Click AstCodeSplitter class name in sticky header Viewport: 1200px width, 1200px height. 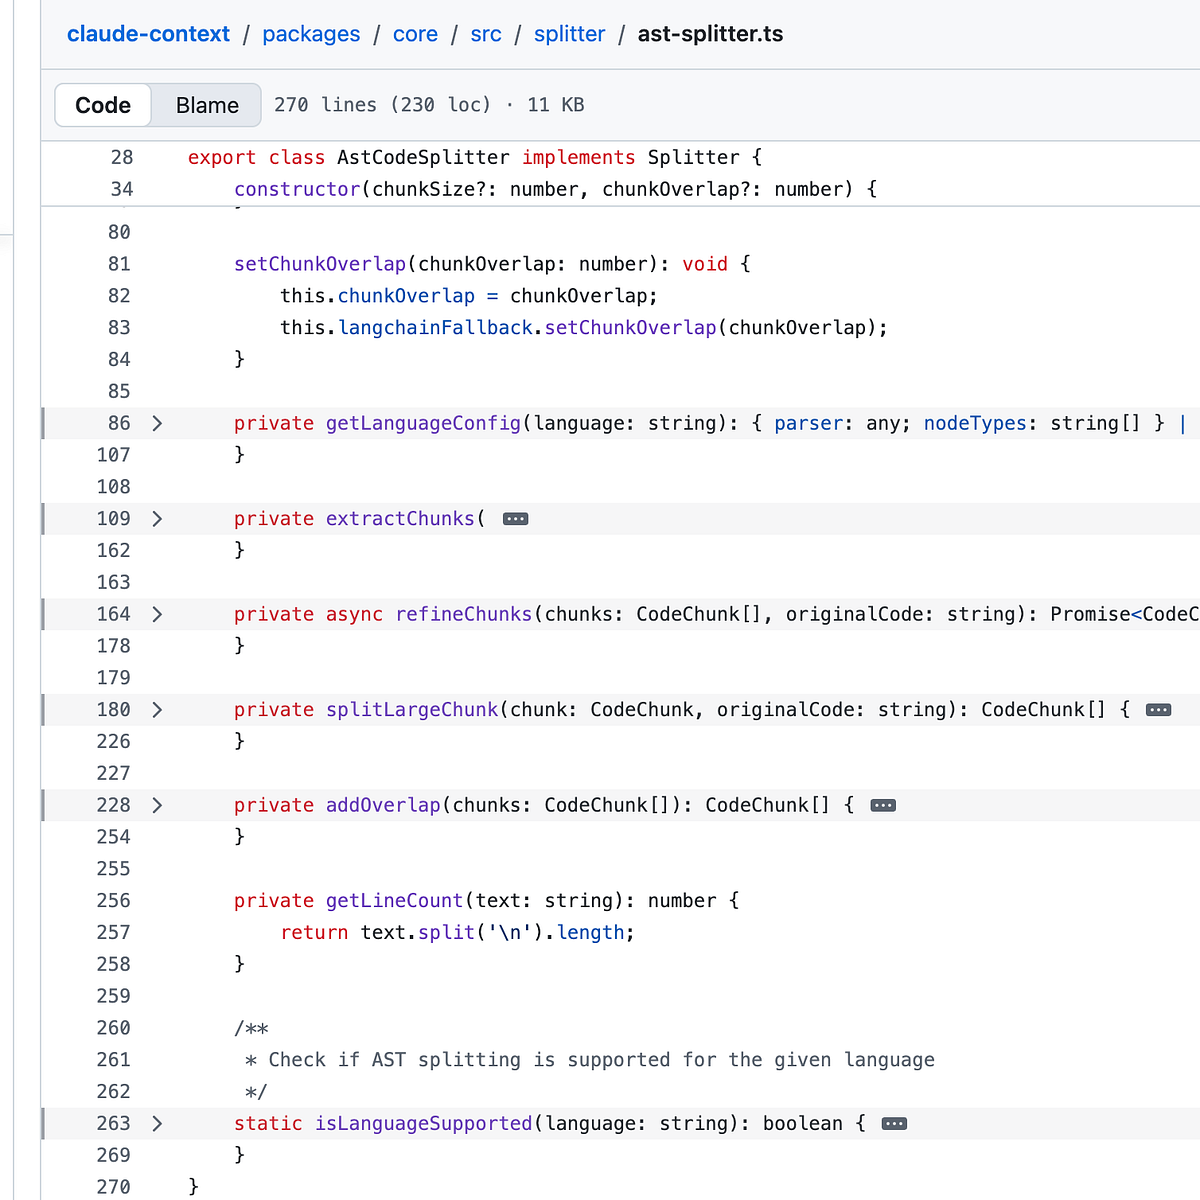(x=423, y=157)
